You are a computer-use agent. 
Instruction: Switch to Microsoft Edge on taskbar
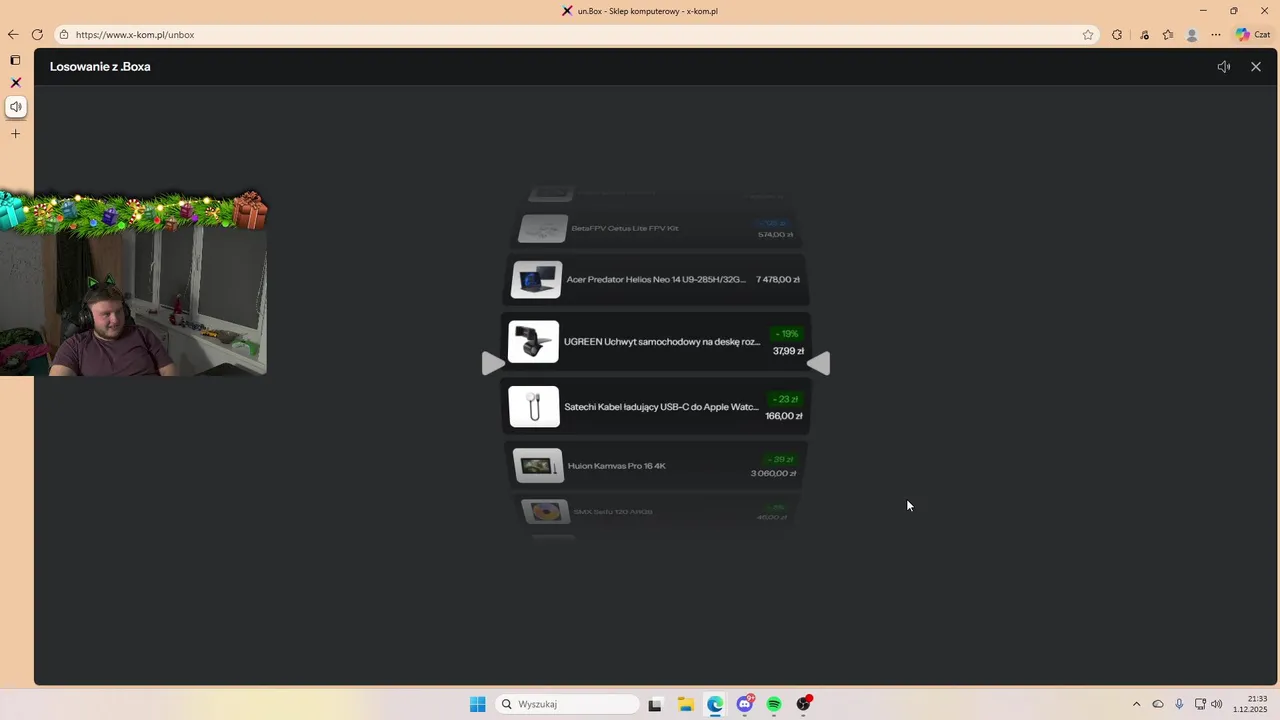click(x=715, y=704)
